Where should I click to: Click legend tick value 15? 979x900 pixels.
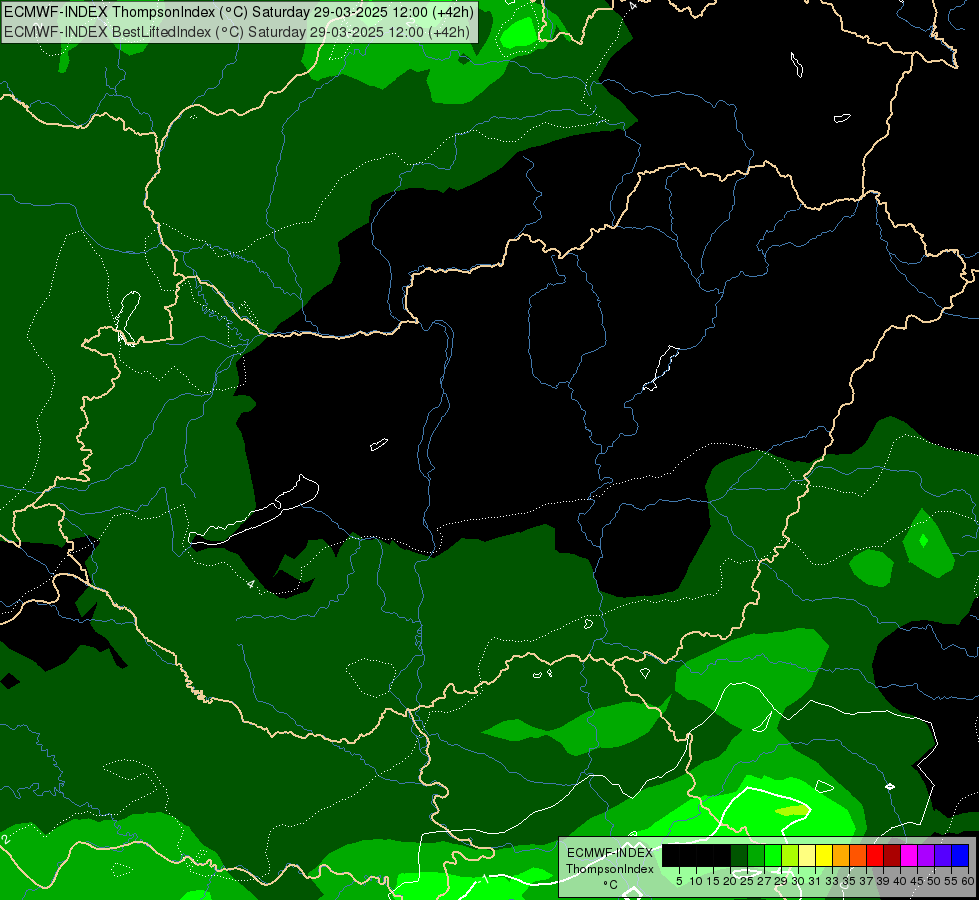click(713, 881)
